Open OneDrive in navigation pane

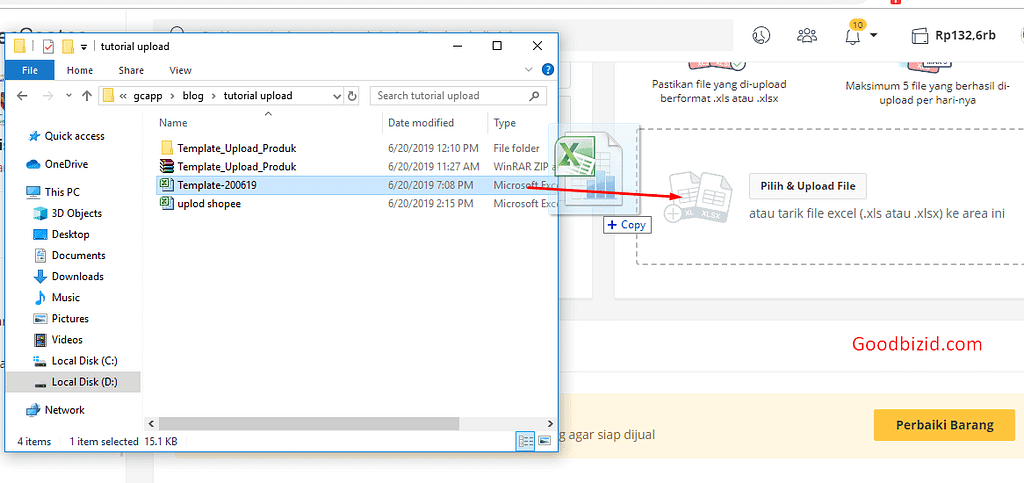coord(66,164)
